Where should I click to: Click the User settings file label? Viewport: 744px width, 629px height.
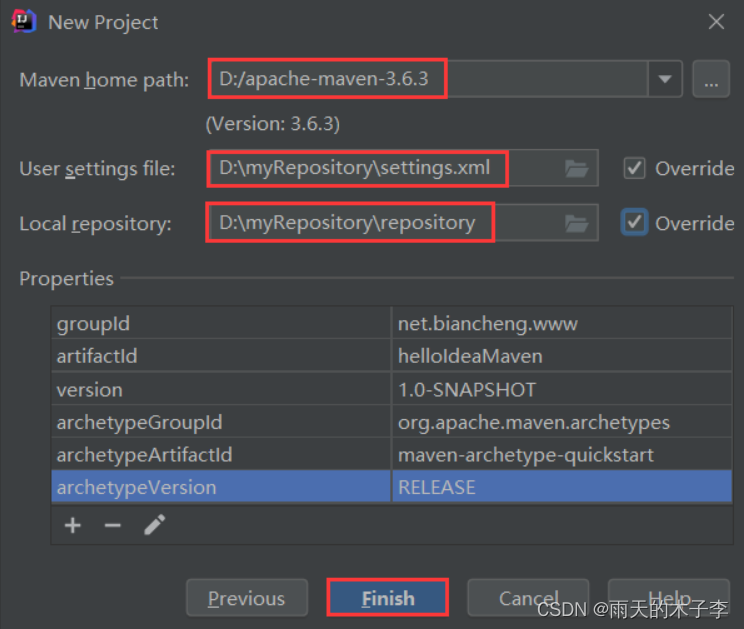coord(97,169)
